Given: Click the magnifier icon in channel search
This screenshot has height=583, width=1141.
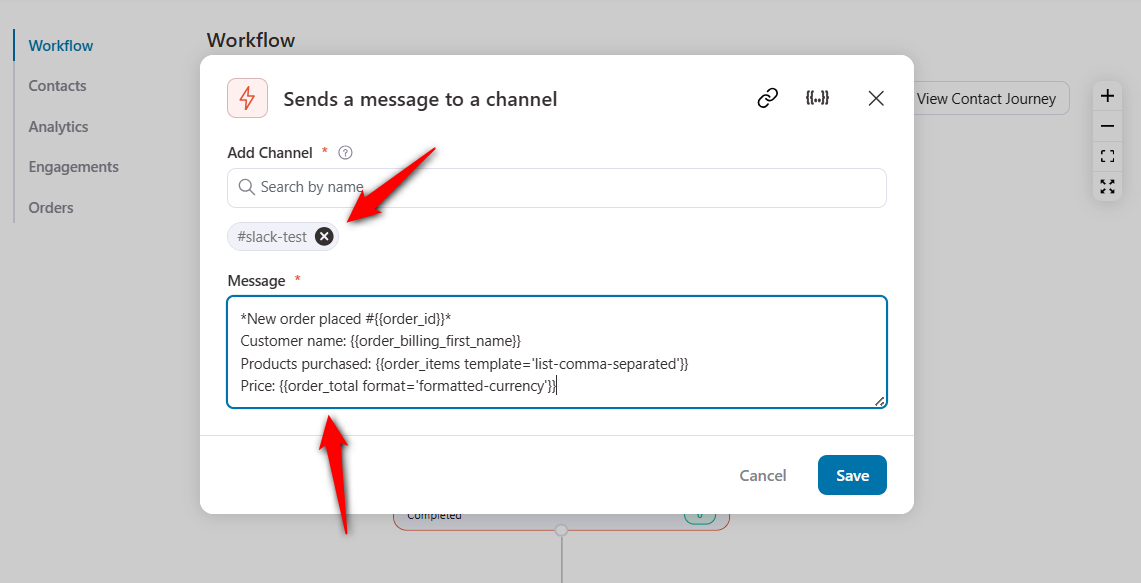Looking at the screenshot, I should point(246,187).
